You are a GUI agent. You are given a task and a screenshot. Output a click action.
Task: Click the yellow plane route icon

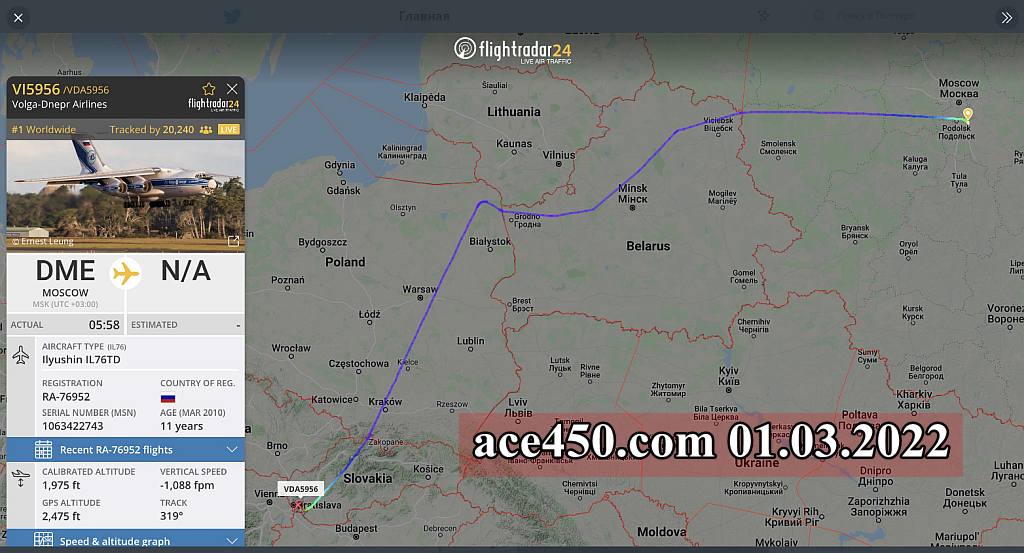125,273
